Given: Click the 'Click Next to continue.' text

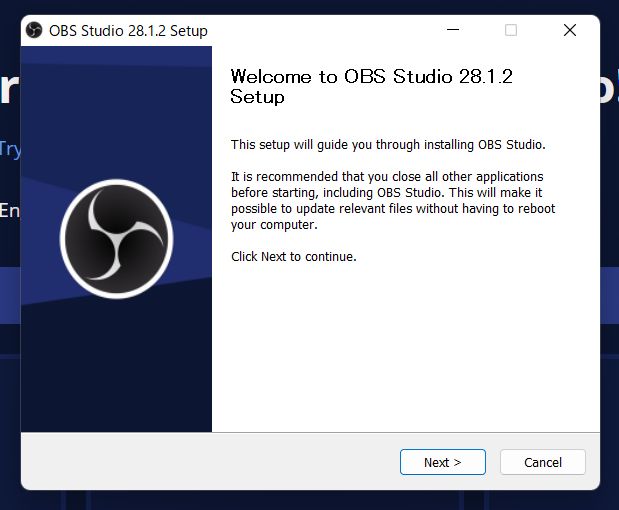Looking at the screenshot, I should click(294, 257).
